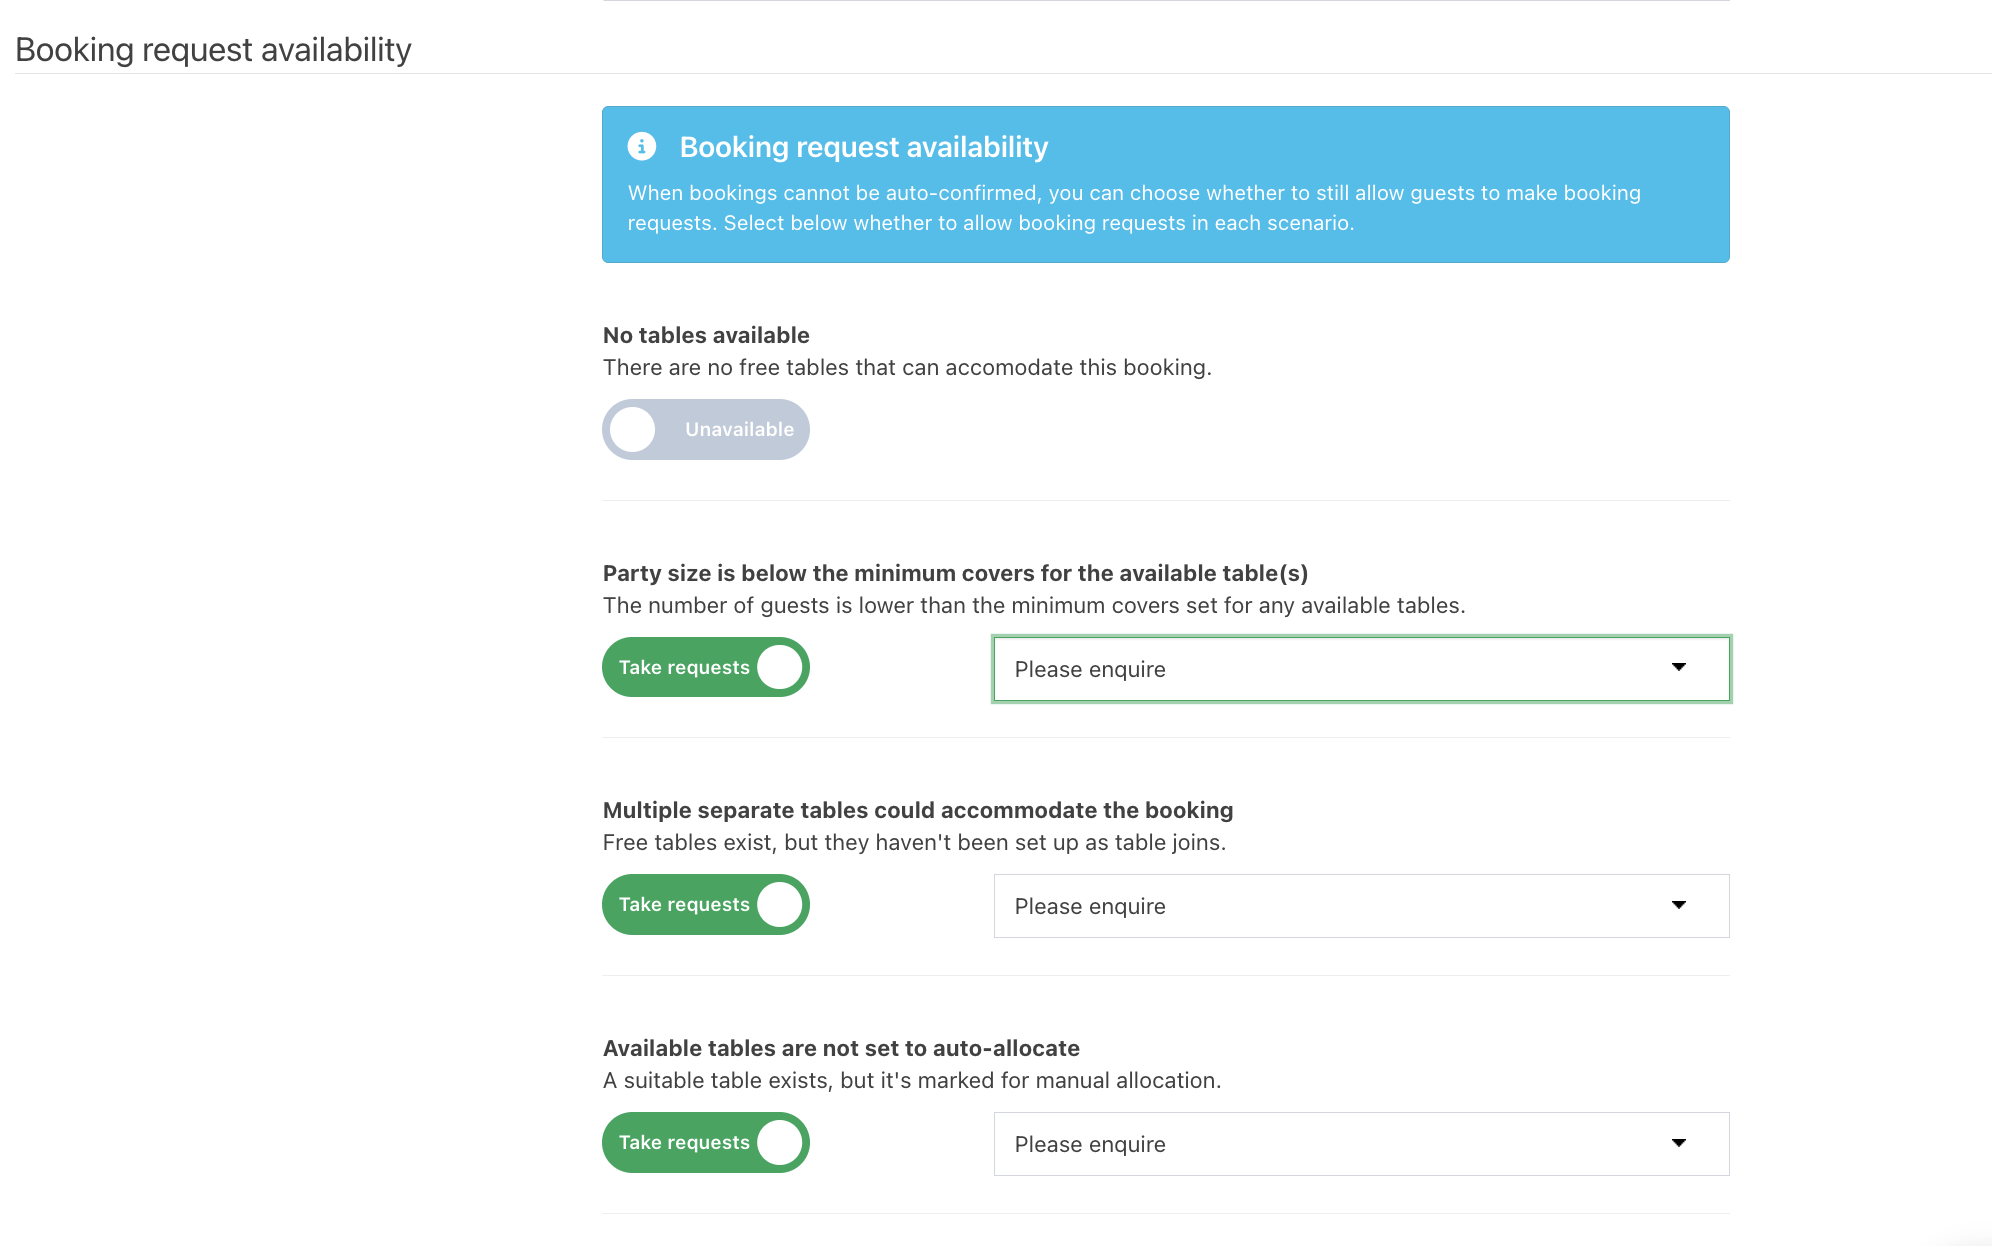Click Multiple separate tables could accommodate heading

coord(917,810)
